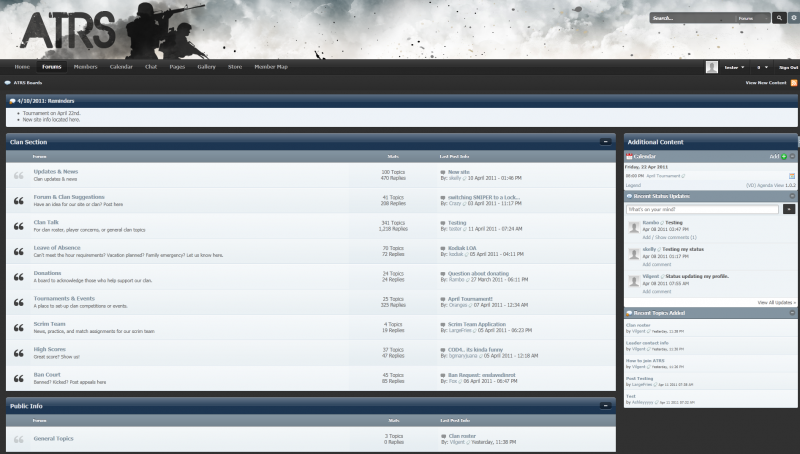Click quote icon beside Ban Court forum
The height and width of the screenshot is (454, 800).
(x=18, y=378)
